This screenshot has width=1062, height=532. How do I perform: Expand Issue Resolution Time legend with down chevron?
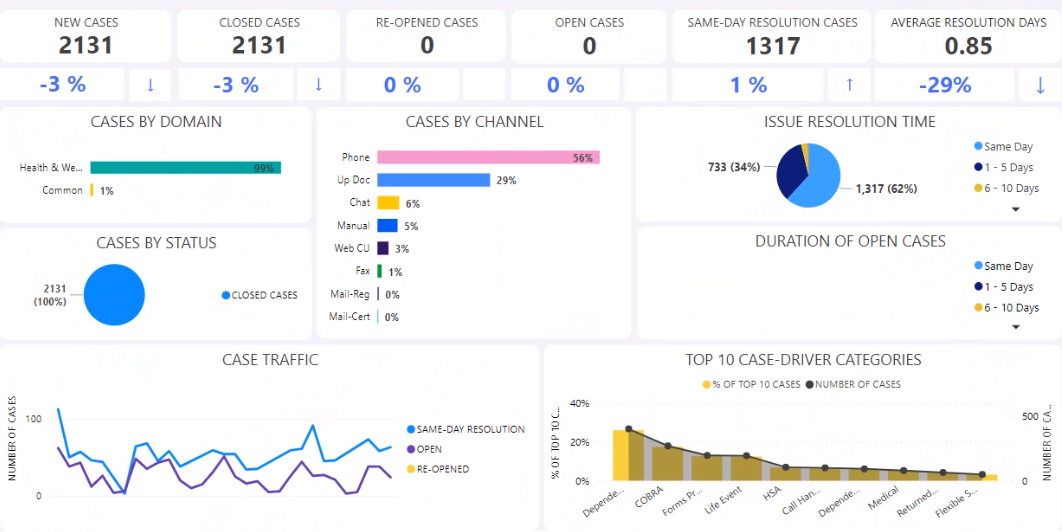tap(1016, 209)
